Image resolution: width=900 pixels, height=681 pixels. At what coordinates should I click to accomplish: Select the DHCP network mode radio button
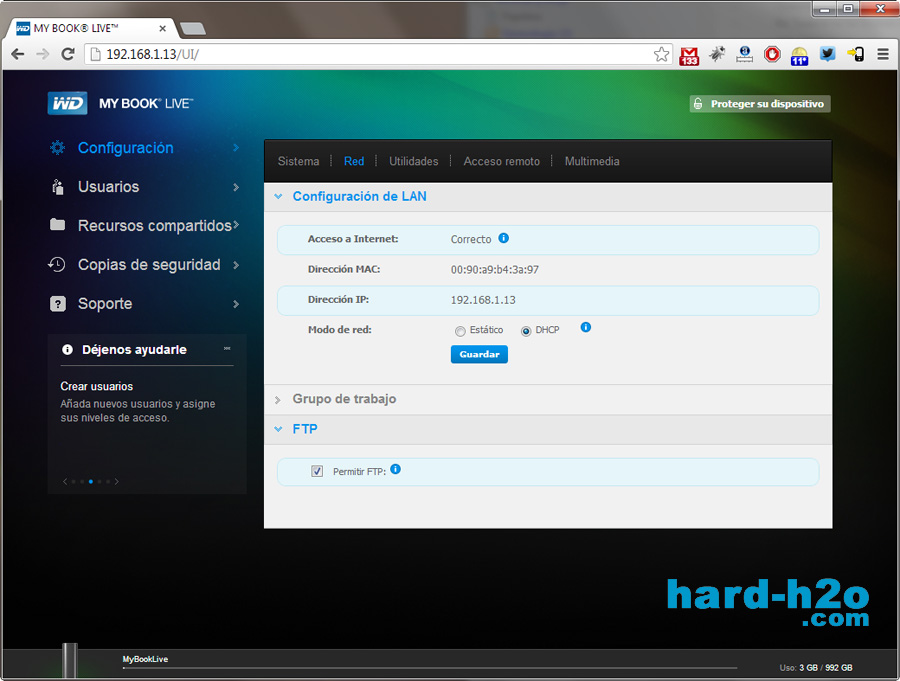pyautogui.click(x=526, y=331)
